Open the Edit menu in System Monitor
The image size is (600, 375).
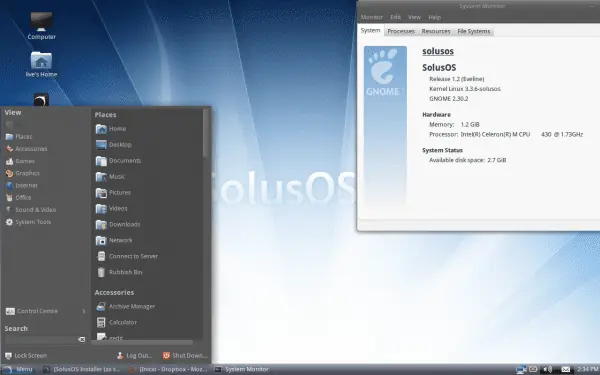[396, 17]
